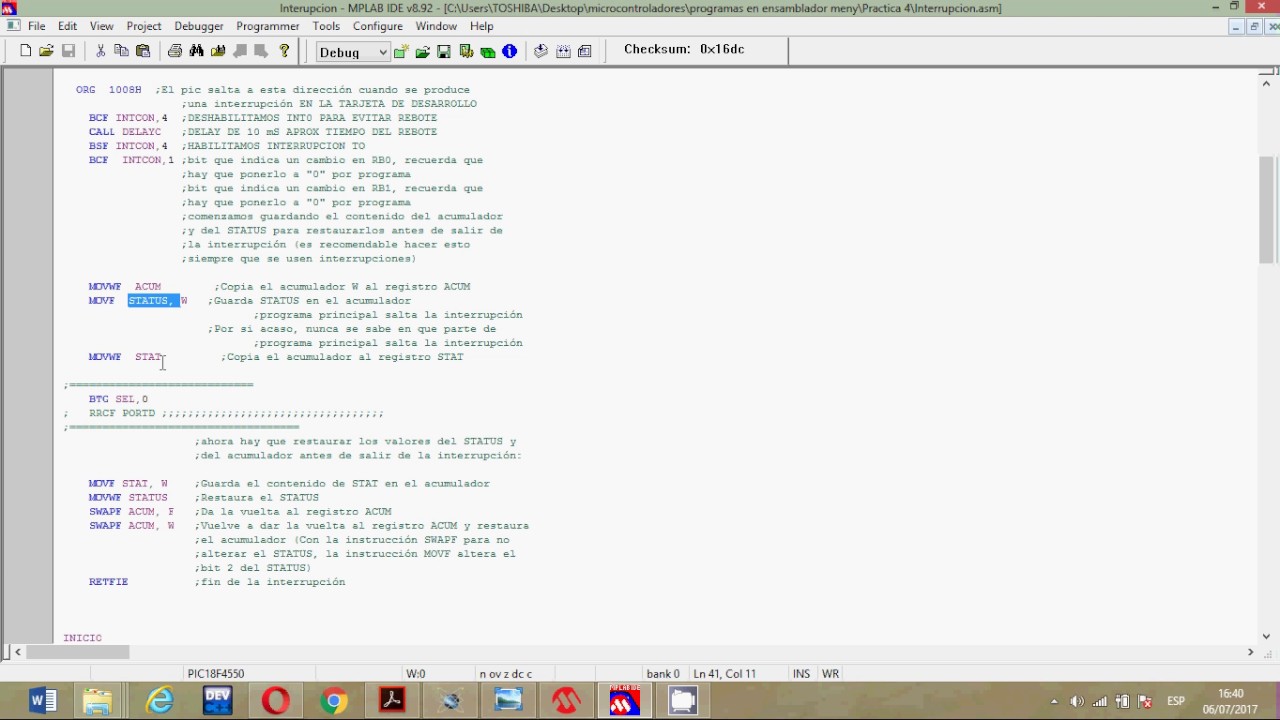Viewport: 1280px width, 720px height.
Task: Open build options icon
Action: (466, 51)
